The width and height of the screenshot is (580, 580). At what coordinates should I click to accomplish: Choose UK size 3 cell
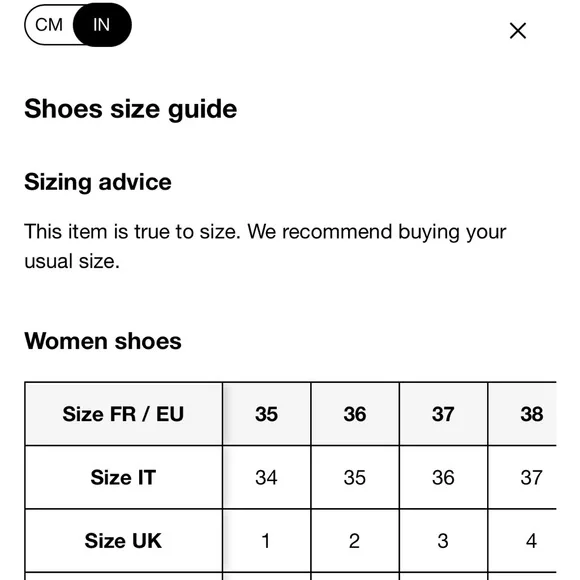pyautogui.click(x=444, y=541)
